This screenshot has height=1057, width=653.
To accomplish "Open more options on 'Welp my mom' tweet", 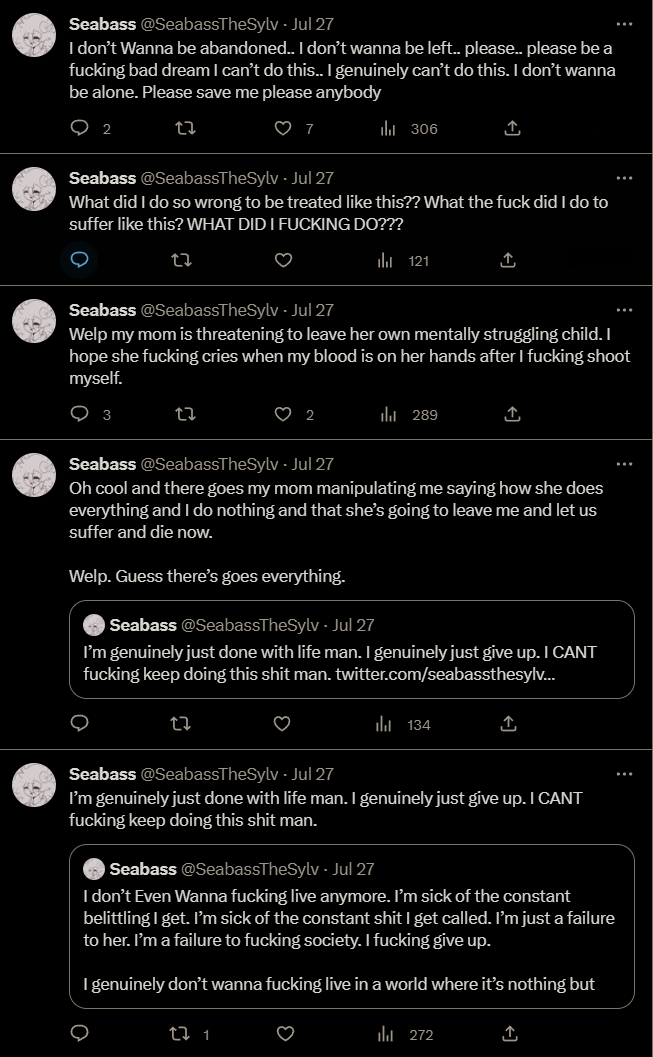I will (625, 310).
